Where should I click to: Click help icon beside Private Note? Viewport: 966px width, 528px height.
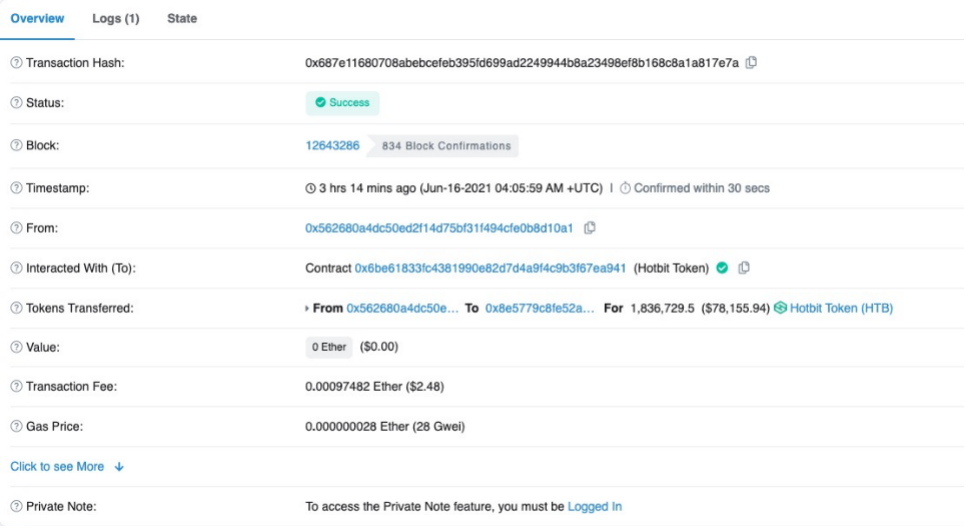16,507
